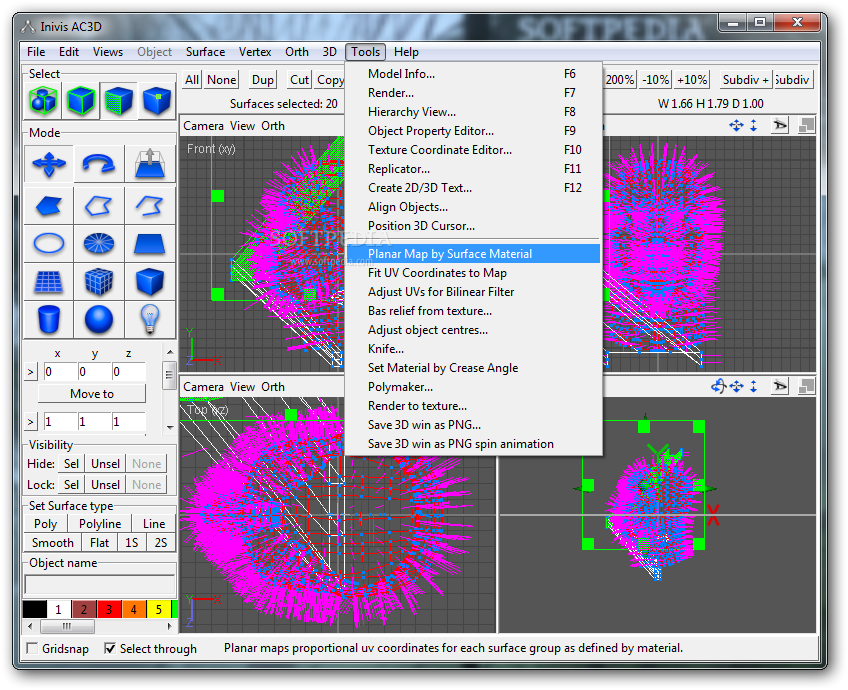Click the Move to button
Screen dimensions: 848x690
92,394
